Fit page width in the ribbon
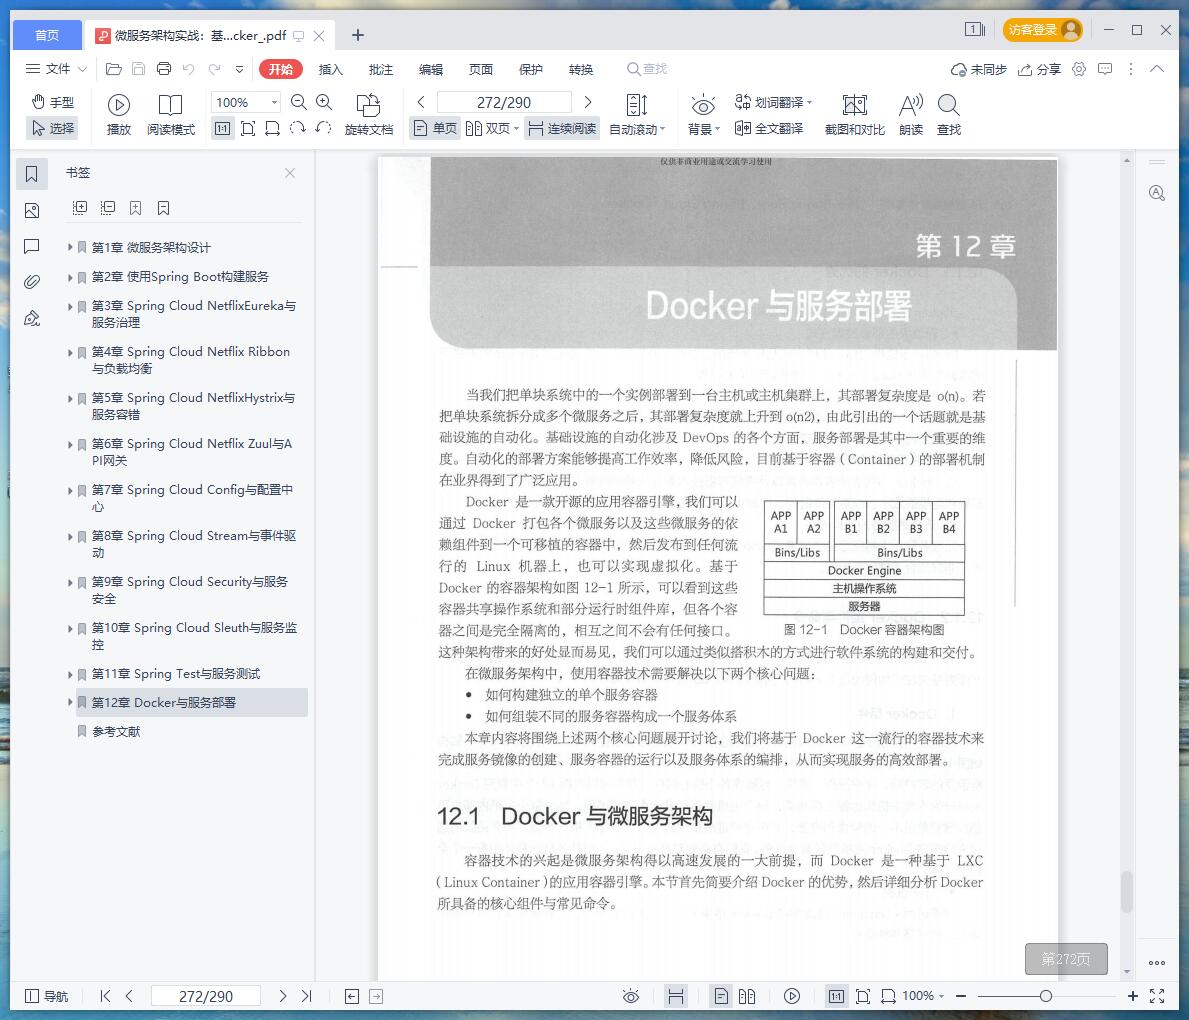The width and height of the screenshot is (1189, 1020). pyautogui.click(x=272, y=128)
